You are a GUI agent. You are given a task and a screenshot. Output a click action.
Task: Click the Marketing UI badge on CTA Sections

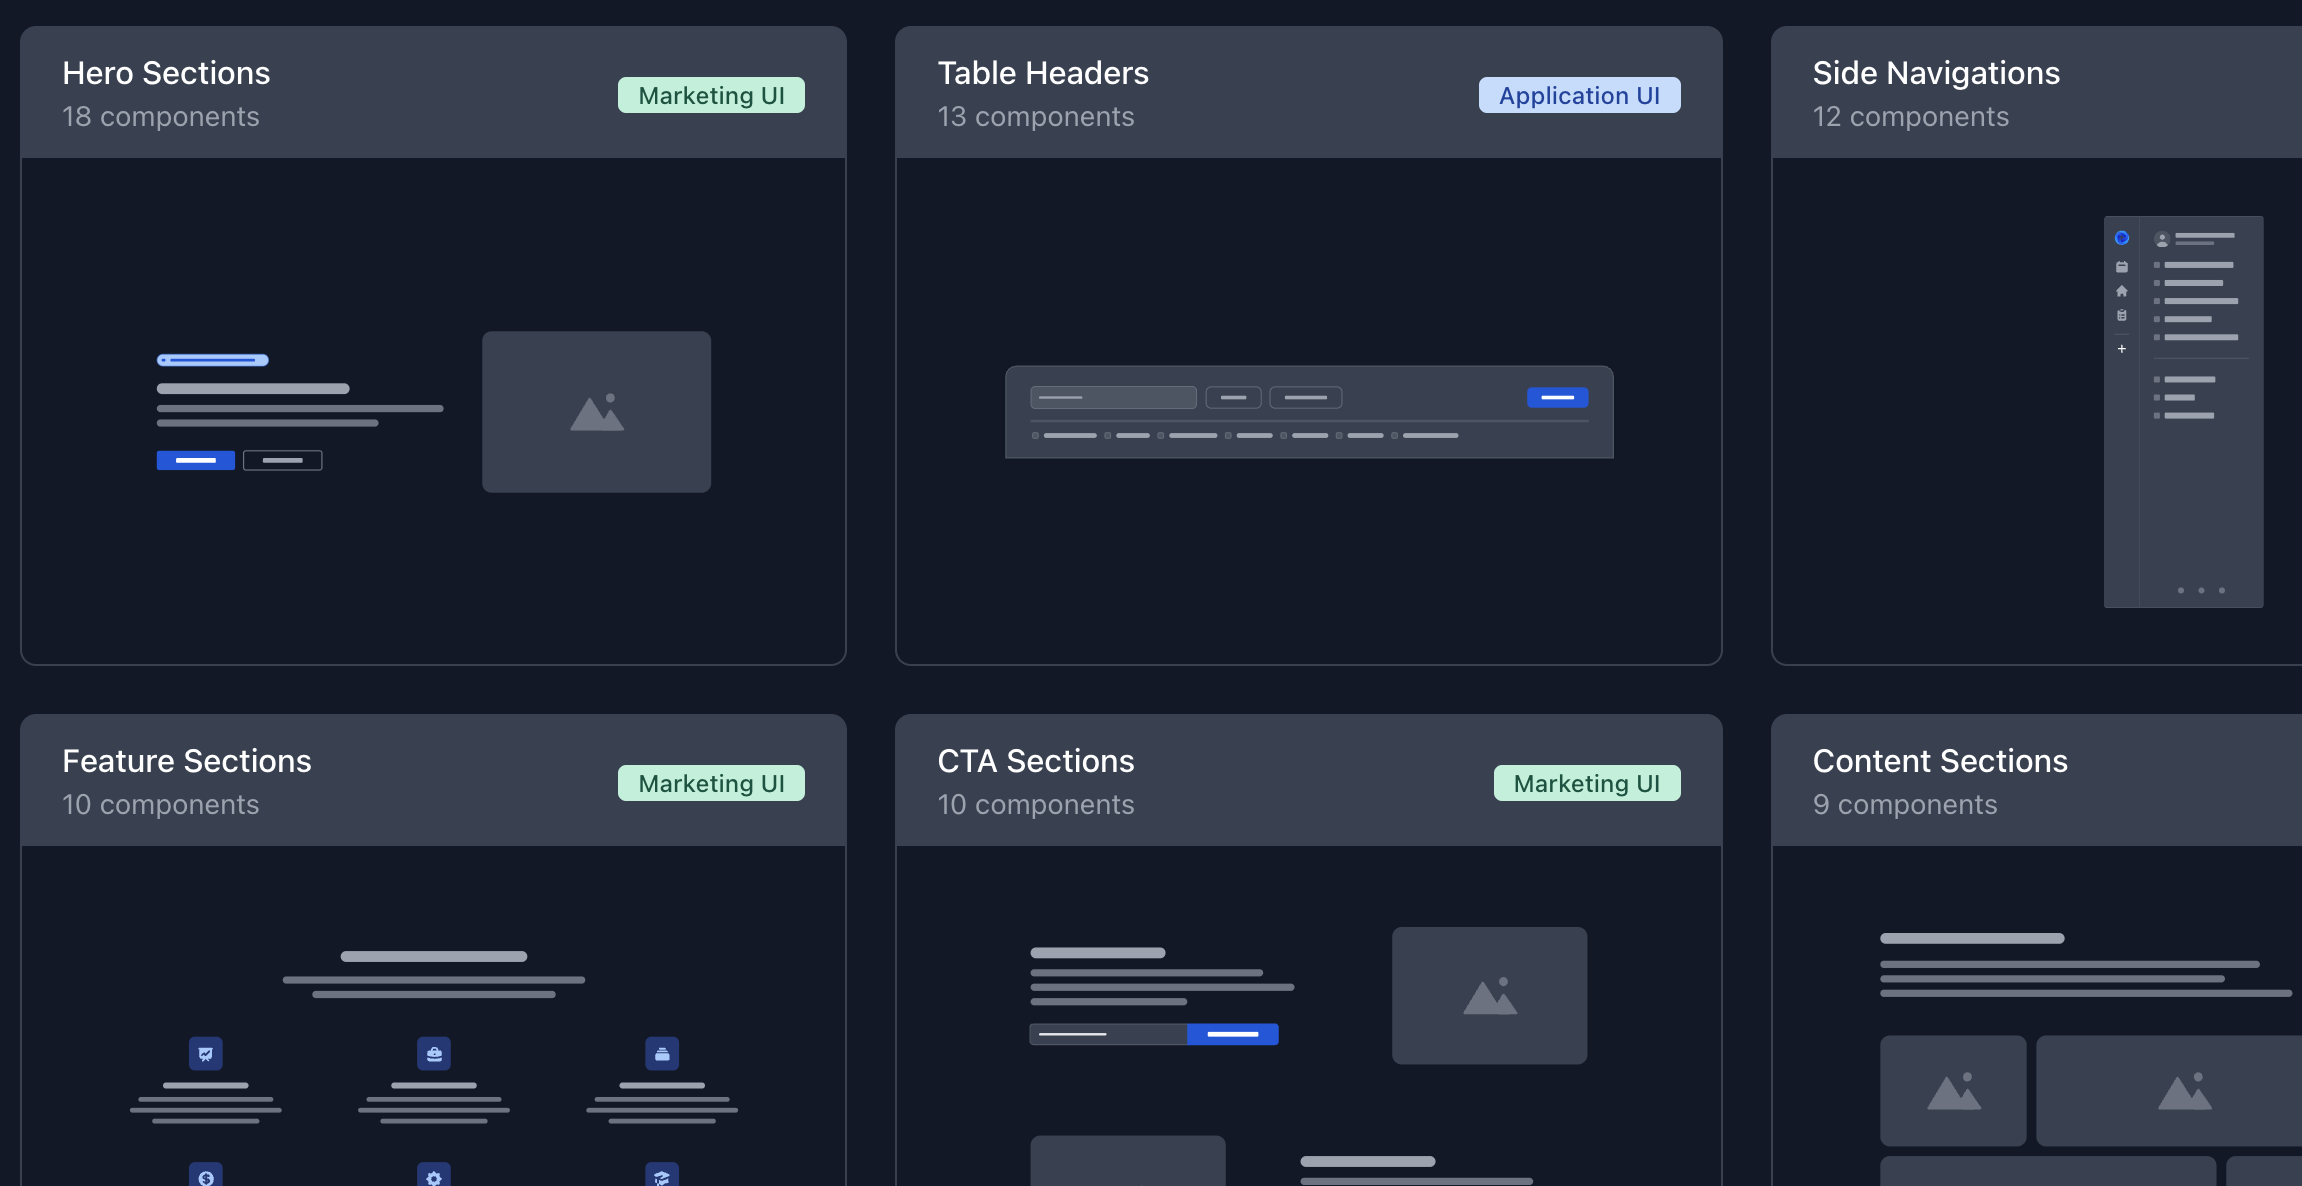[x=1587, y=783]
